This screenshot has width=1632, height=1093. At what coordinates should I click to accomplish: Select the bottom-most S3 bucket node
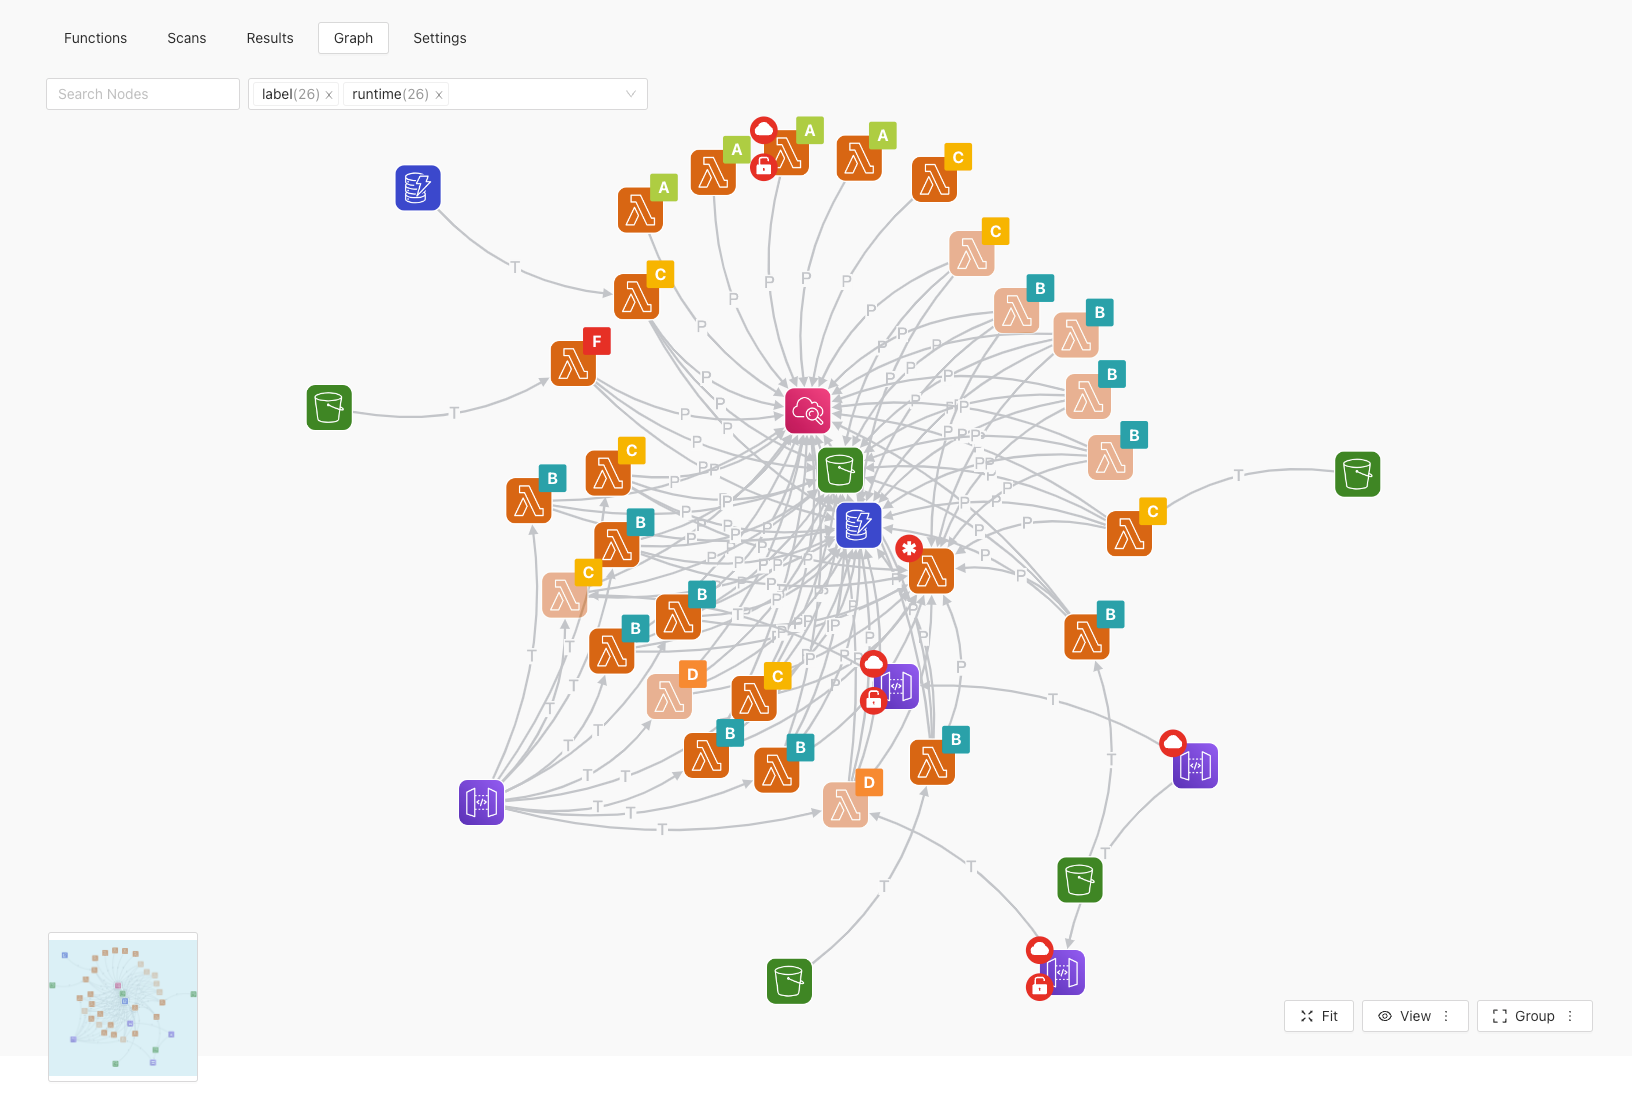[789, 981]
